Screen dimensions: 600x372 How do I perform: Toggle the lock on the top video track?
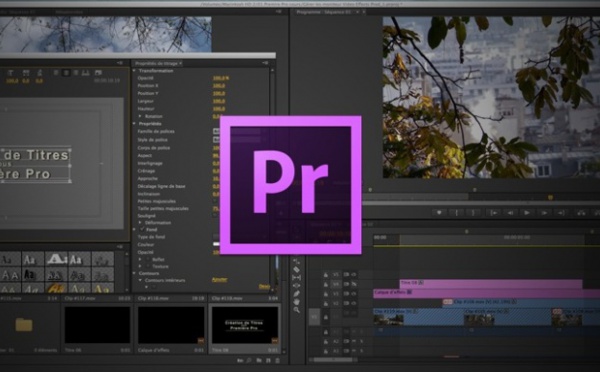326,275
